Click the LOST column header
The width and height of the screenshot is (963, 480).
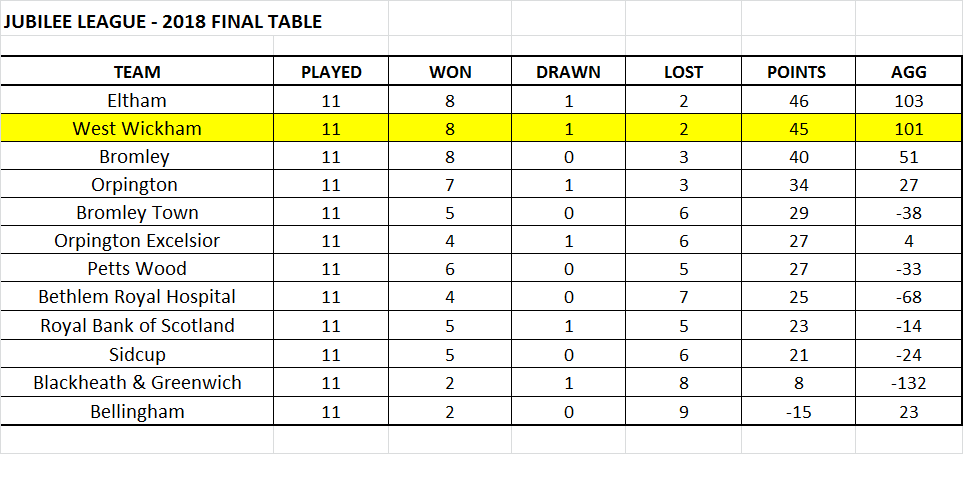683,72
